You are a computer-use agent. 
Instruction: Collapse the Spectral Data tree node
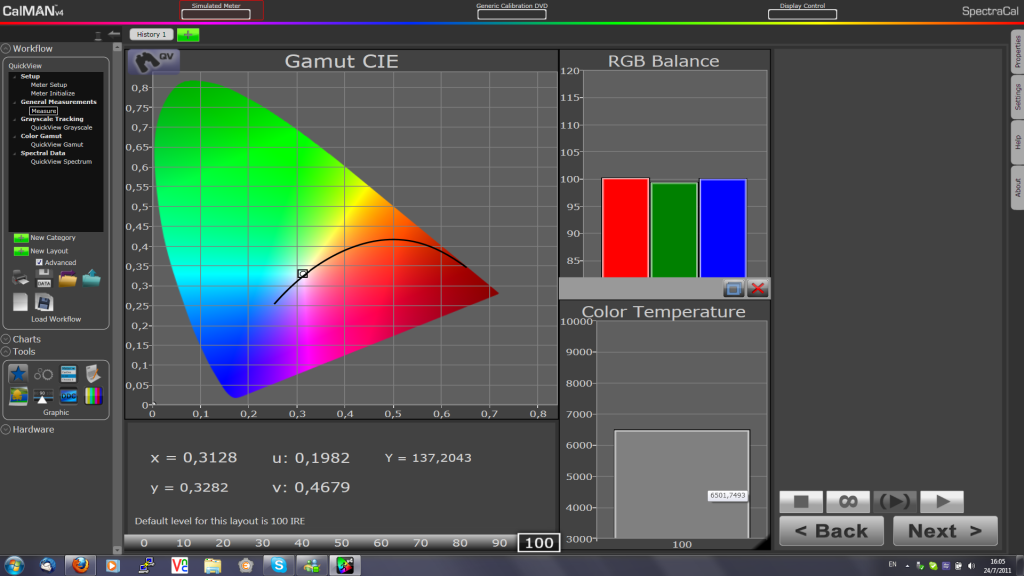click(x=15, y=153)
